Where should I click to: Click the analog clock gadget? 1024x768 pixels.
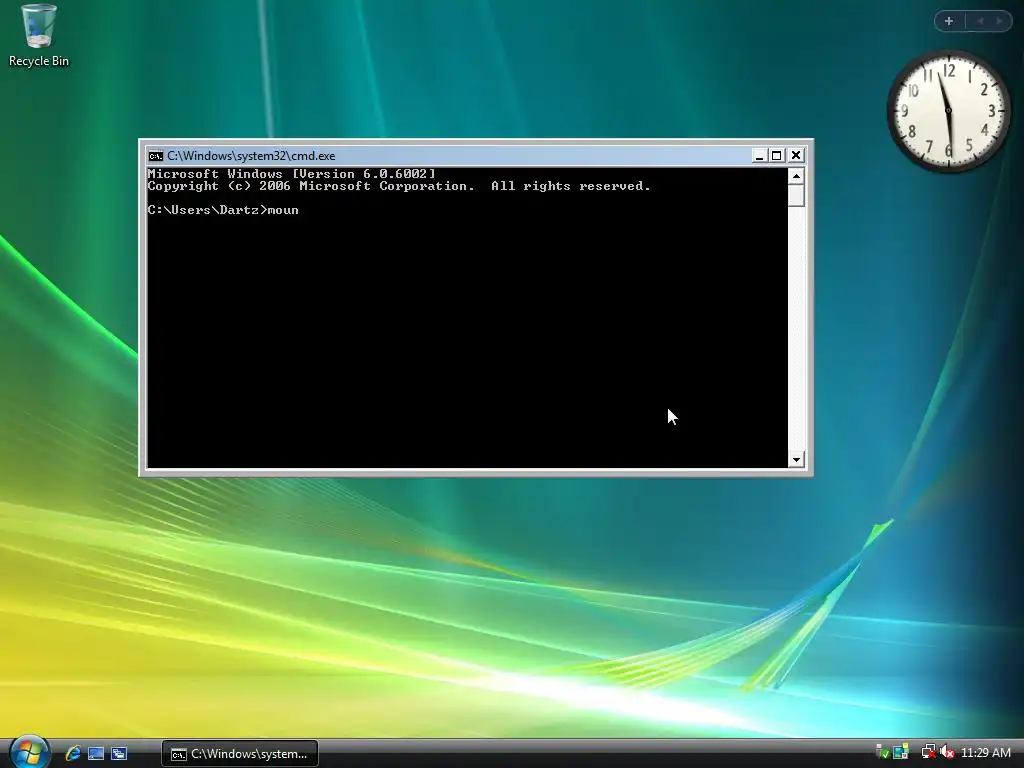click(x=948, y=111)
